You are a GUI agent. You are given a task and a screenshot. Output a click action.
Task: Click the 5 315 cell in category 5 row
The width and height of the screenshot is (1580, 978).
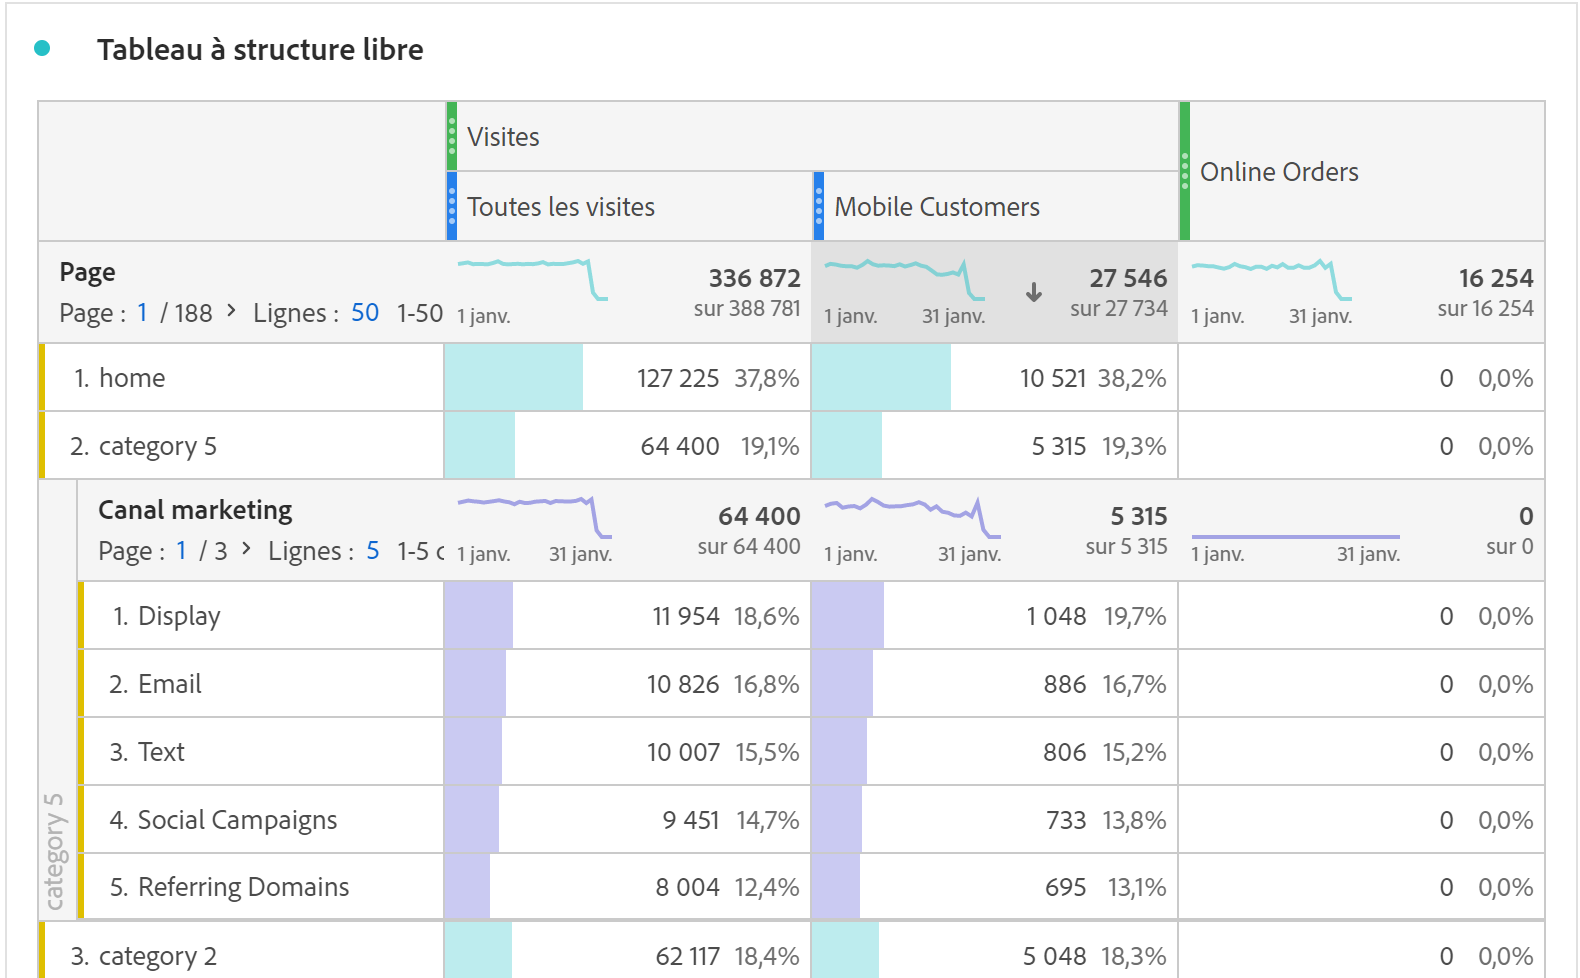pyautogui.click(x=1059, y=446)
